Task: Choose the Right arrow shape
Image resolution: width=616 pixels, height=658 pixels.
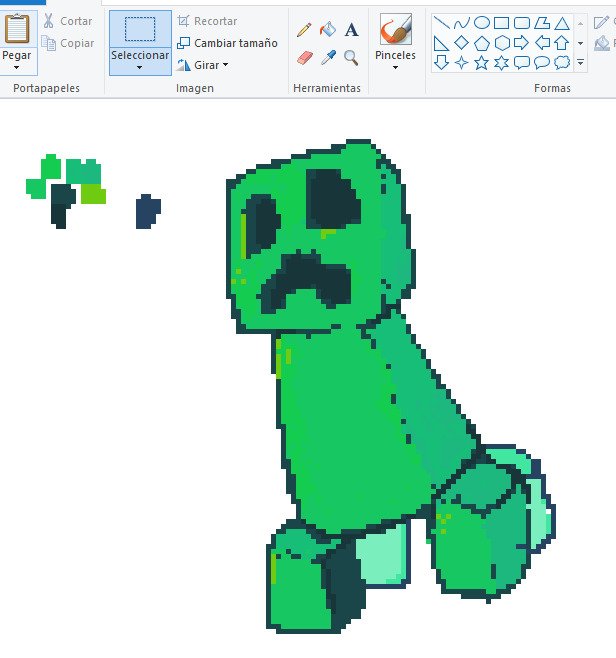Action: (522, 43)
